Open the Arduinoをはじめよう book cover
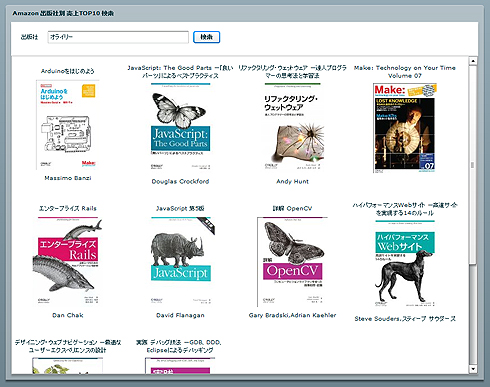The width and height of the screenshot is (490, 387). [x=68, y=125]
